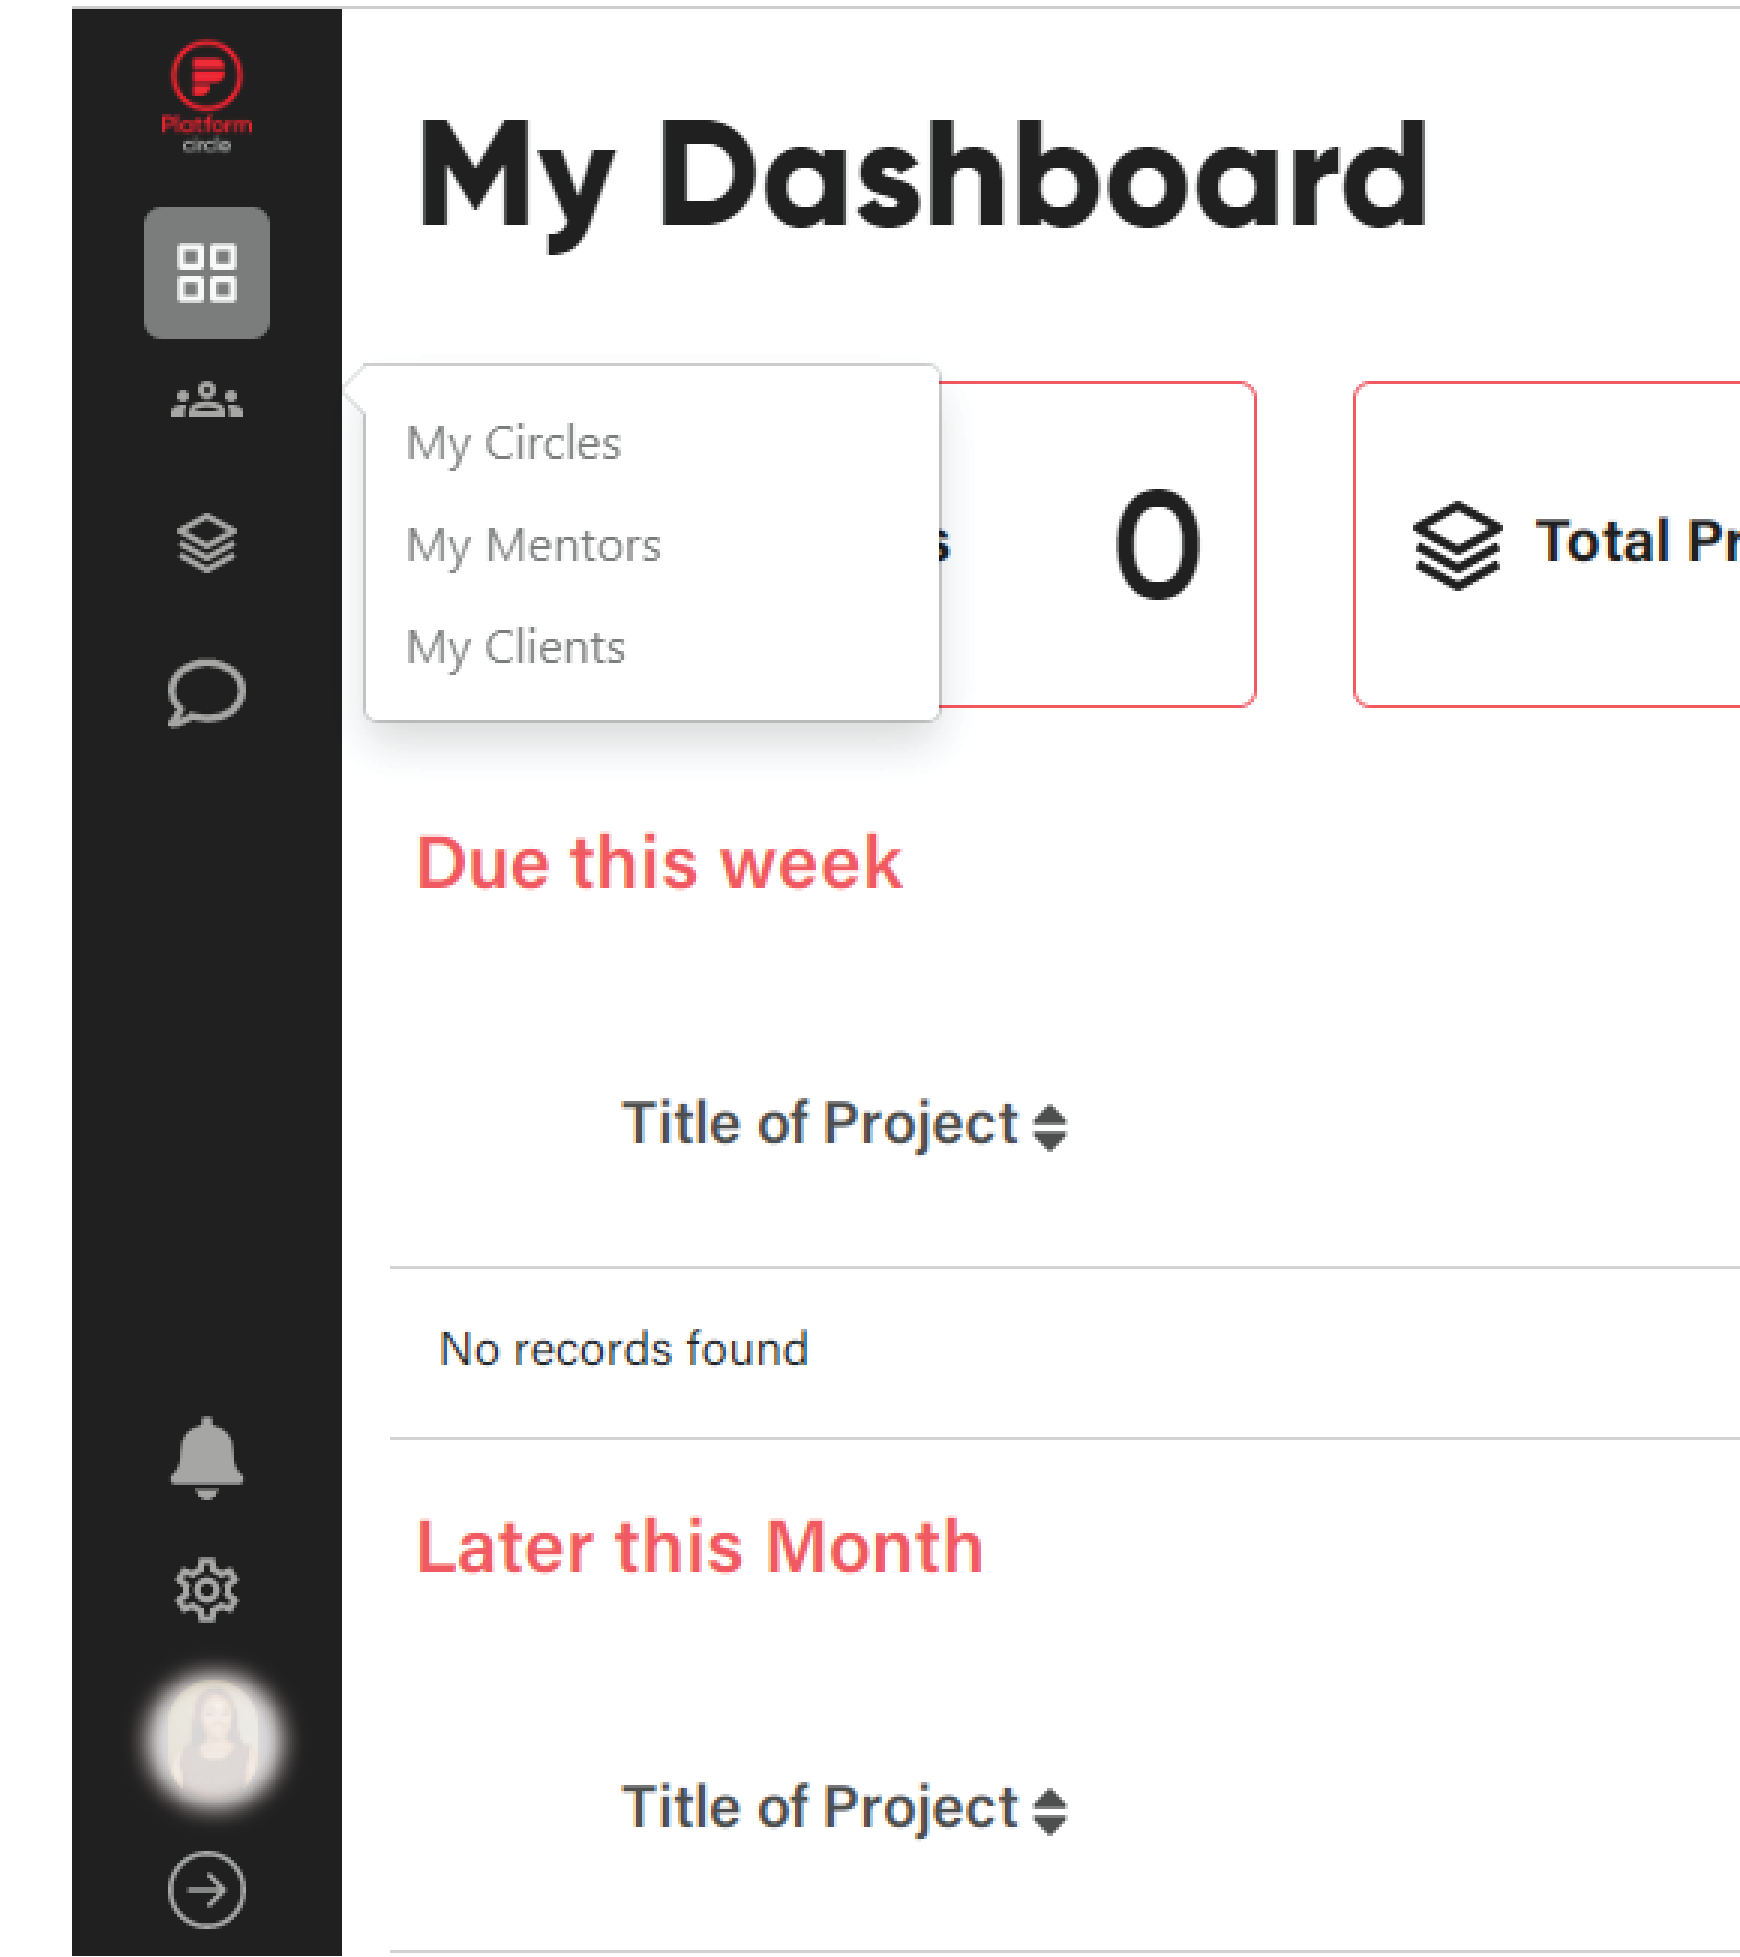Sort Title of Project under Later this Month
This screenshot has width=1740, height=1957.
click(x=844, y=1808)
